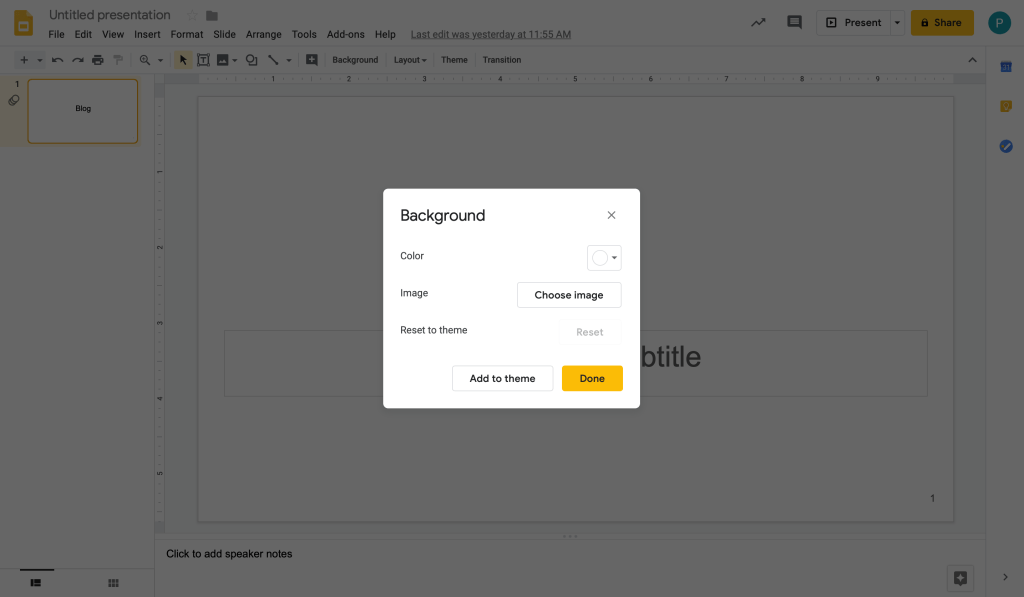Select the Blog slide thumbnail
Viewport: 1024px width, 597px height.
pos(83,111)
